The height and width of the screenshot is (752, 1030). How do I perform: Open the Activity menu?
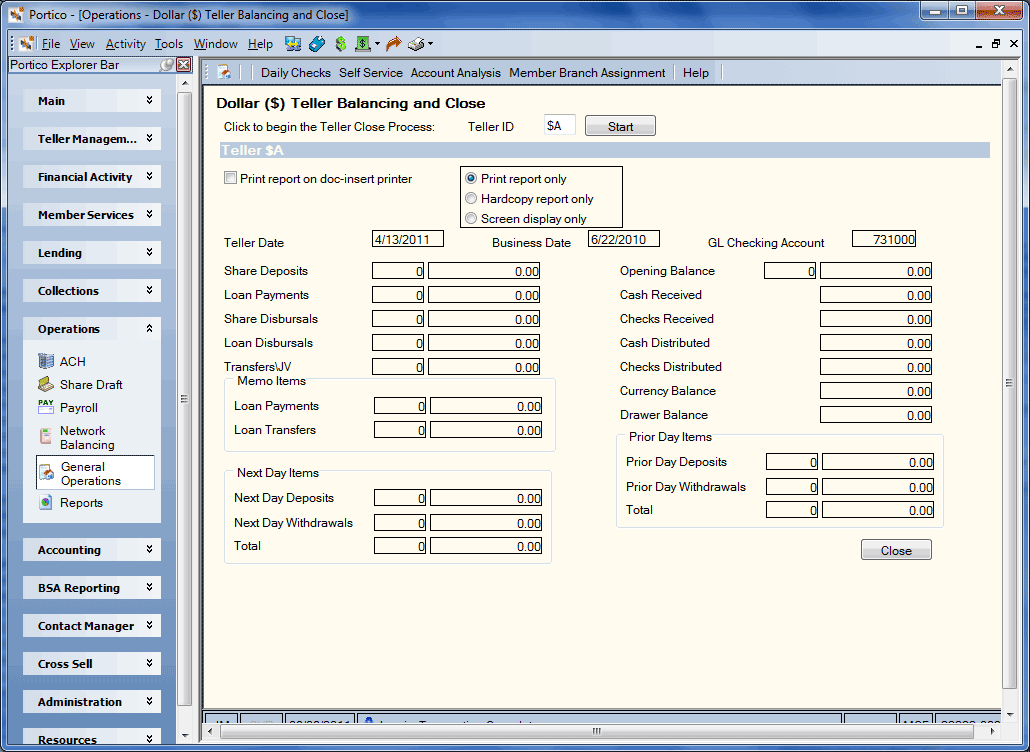125,44
